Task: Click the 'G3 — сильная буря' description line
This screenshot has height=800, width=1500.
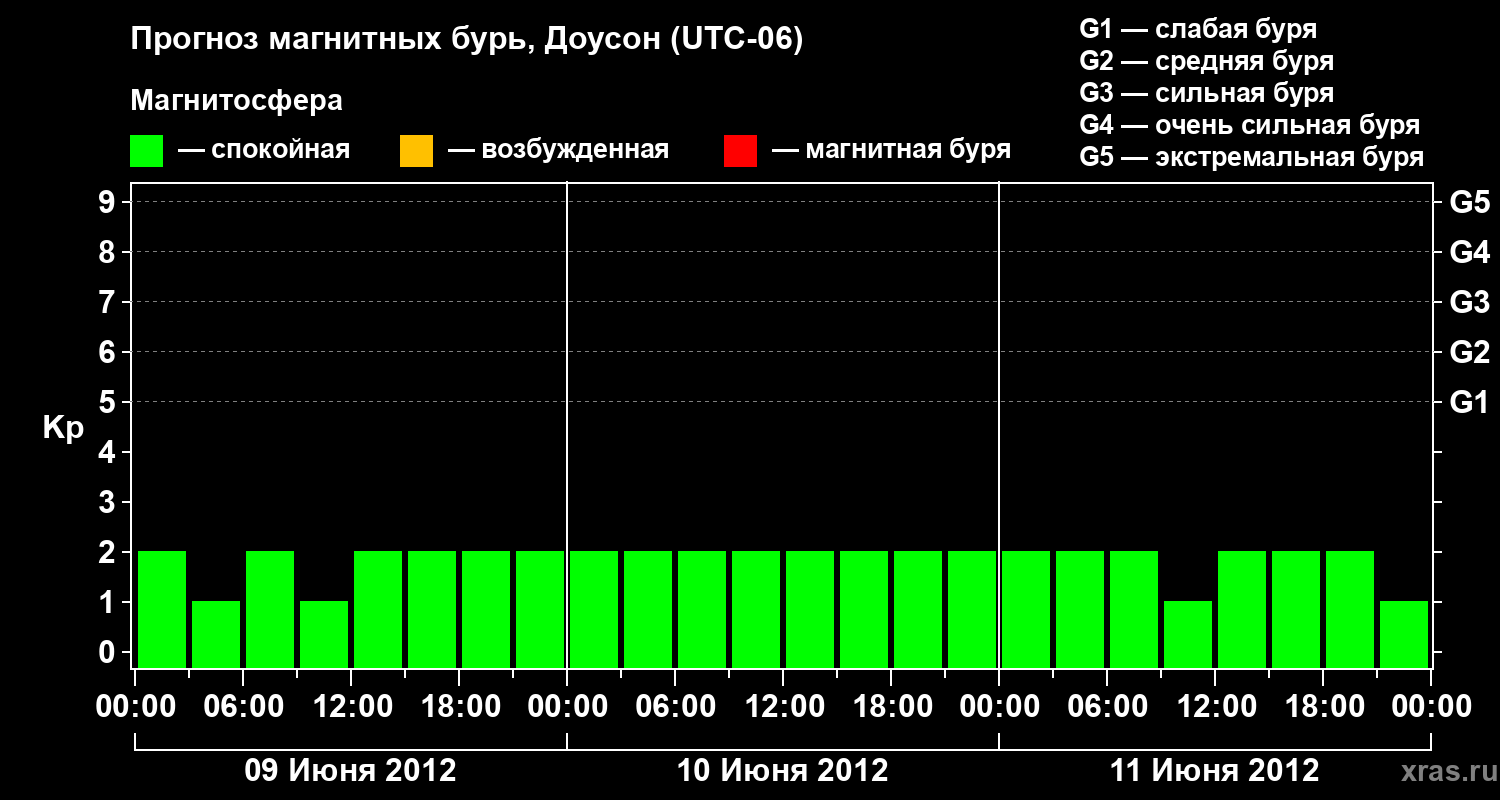Action: click(1207, 93)
